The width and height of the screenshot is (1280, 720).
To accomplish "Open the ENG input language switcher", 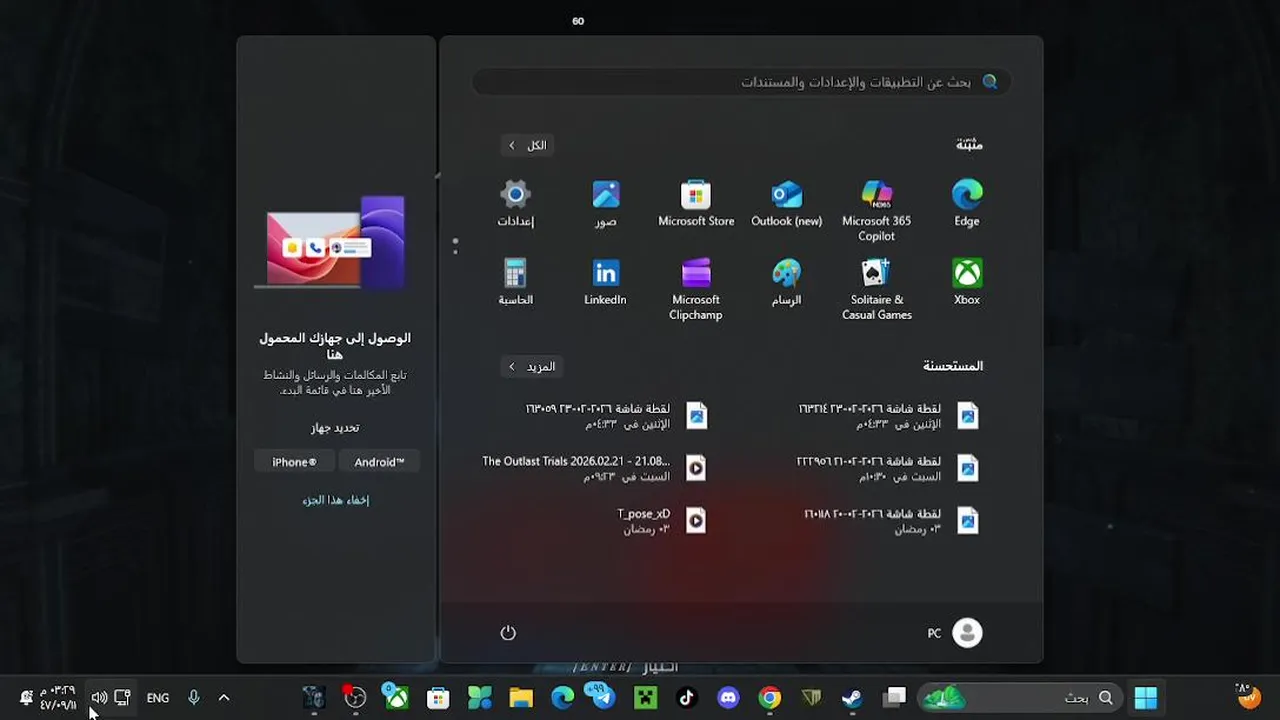I will pyautogui.click(x=158, y=698).
